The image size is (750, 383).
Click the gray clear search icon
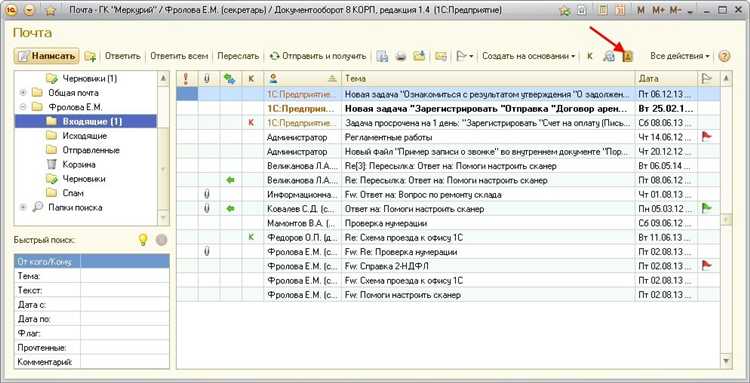(x=162, y=240)
